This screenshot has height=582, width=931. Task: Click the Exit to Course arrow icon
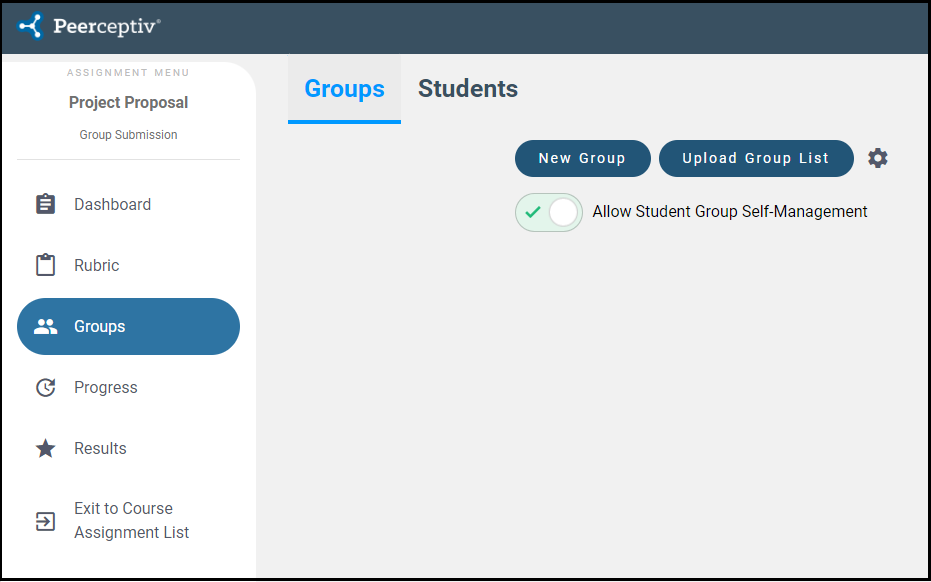pos(46,521)
